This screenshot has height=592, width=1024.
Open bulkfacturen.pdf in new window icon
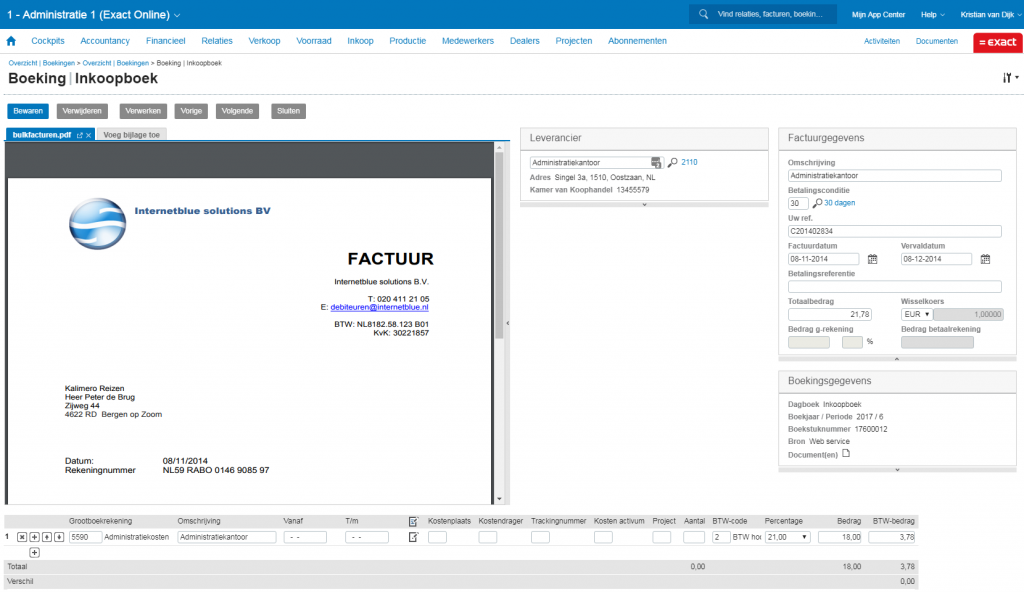pos(80,135)
